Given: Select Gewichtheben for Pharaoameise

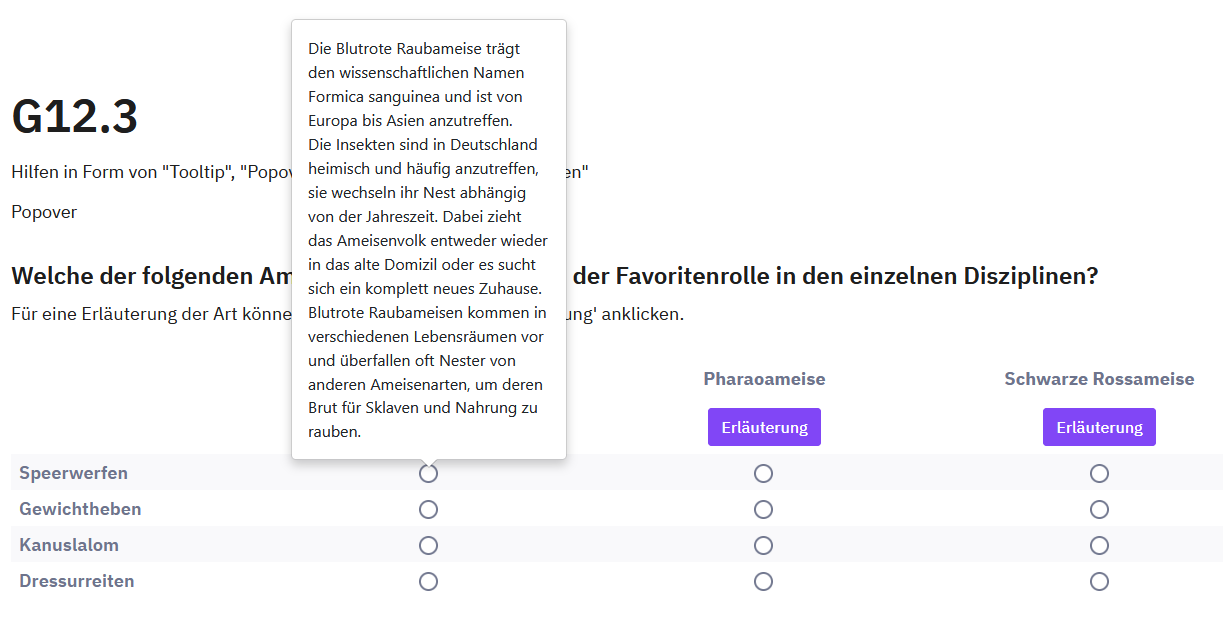Looking at the screenshot, I should click(x=764, y=509).
